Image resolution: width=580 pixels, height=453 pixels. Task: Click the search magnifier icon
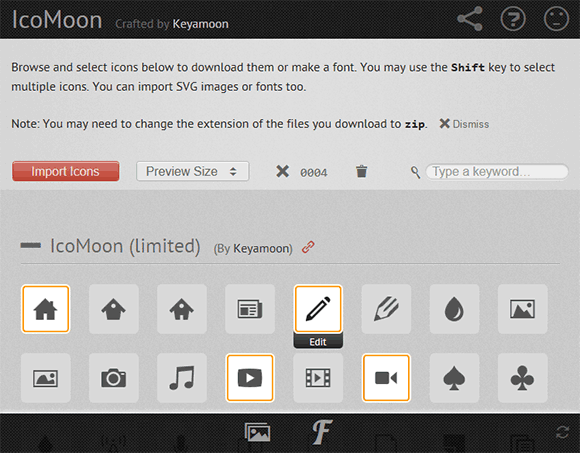(415, 172)
